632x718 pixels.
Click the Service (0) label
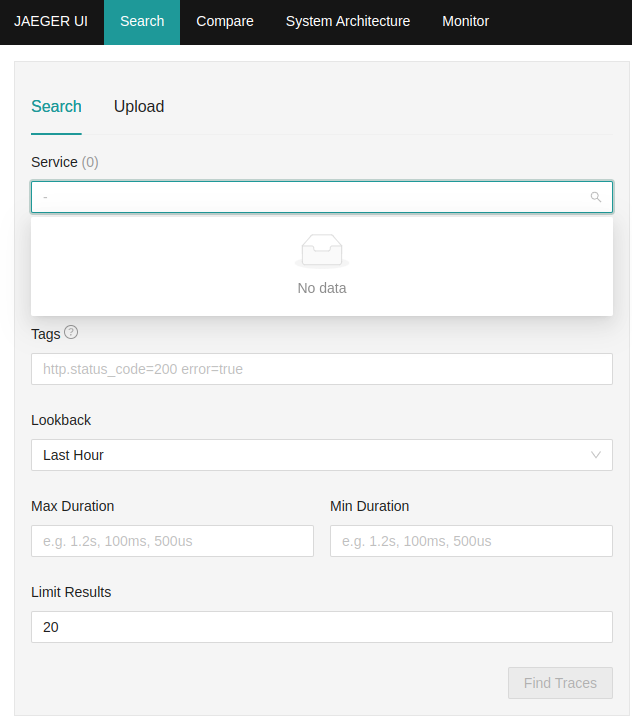pyautogui.click(x=65, y=162)
